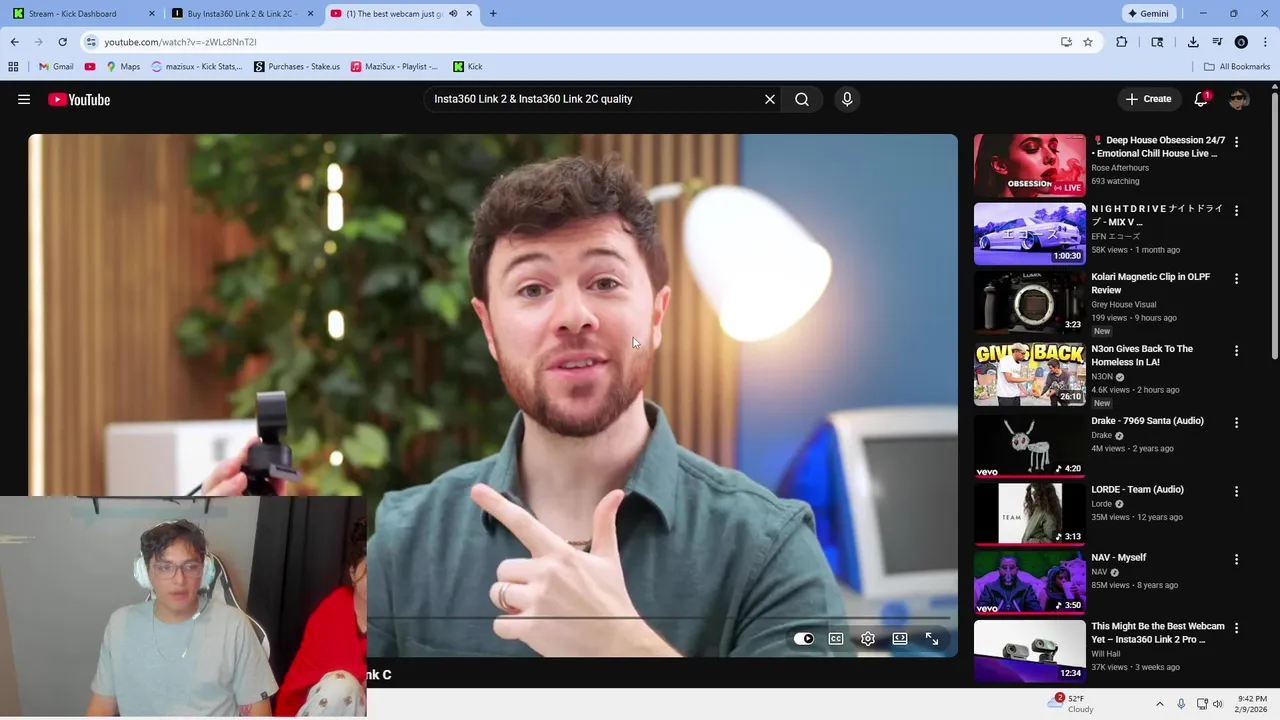Open the LORDE - Team (Audio) title
This screenshot has width=1280, height=720.
tap(1137, 489)
